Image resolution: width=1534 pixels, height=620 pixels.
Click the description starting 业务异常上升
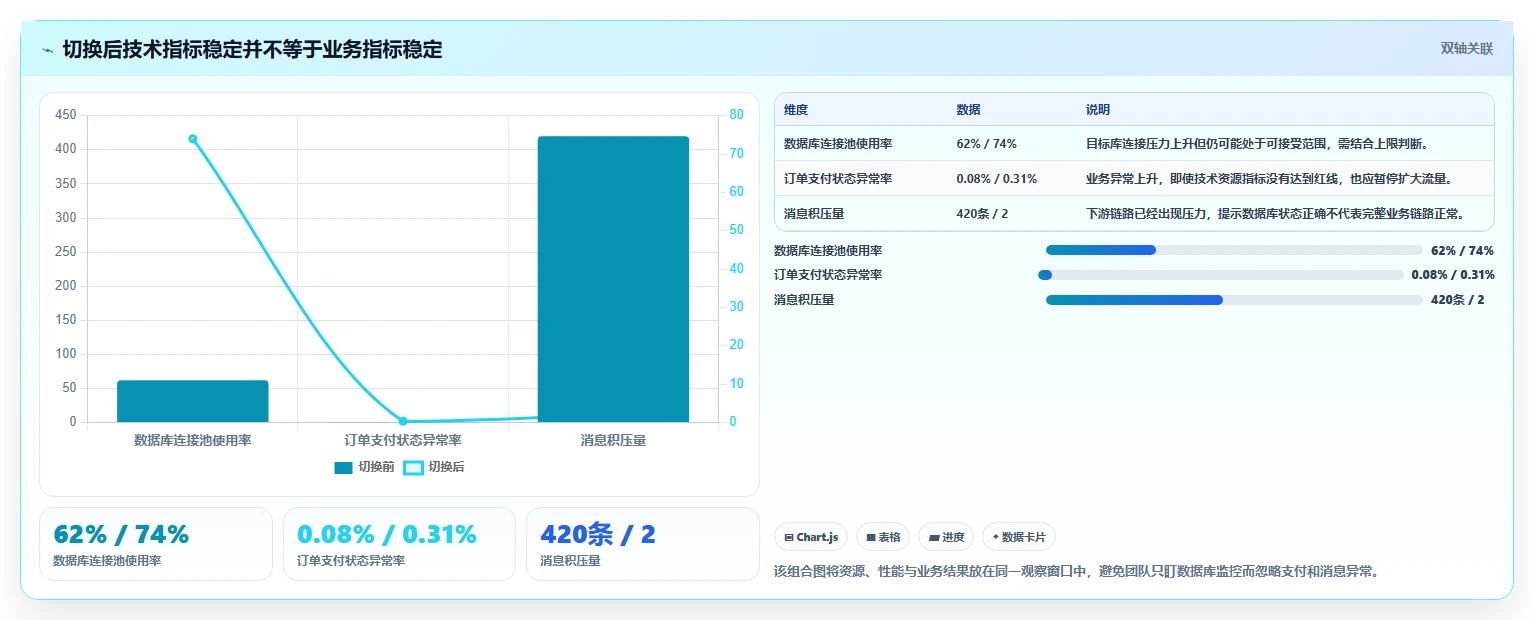(1269, 179)
